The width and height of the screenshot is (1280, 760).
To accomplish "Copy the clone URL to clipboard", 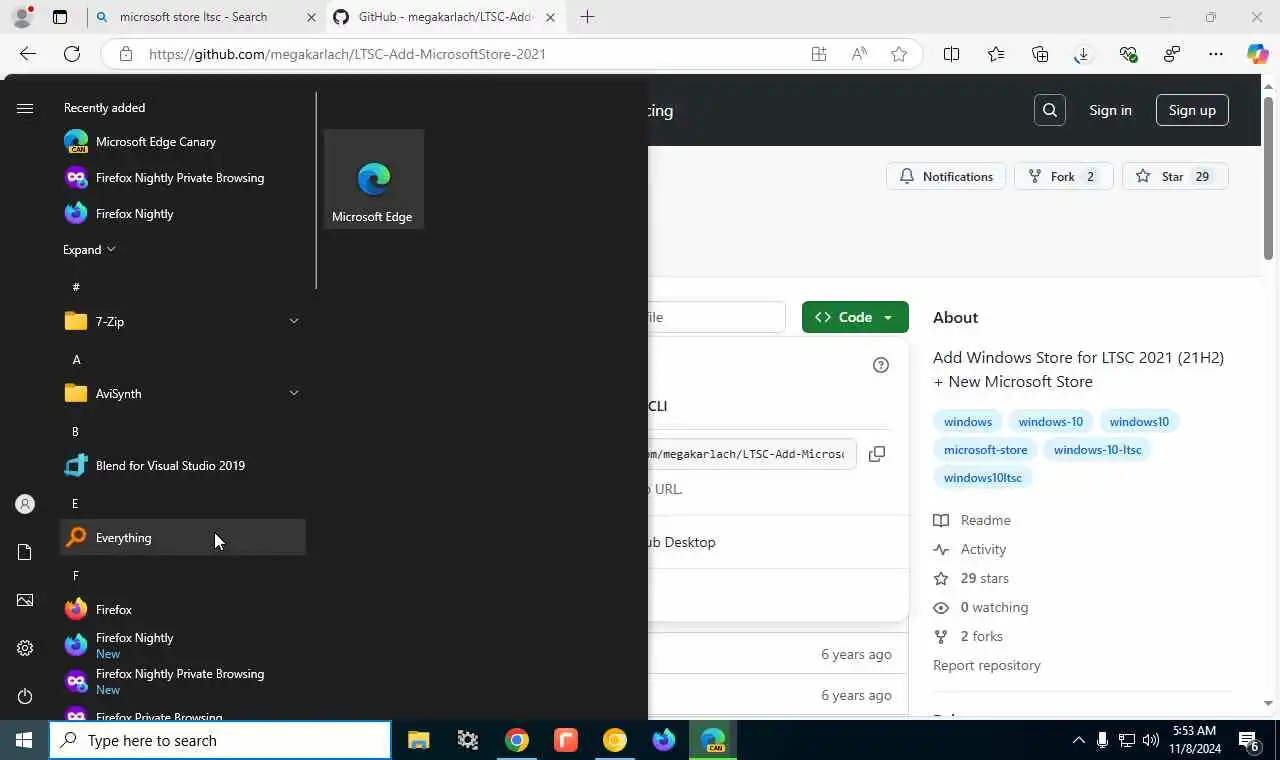I will [x=877, y=454].
